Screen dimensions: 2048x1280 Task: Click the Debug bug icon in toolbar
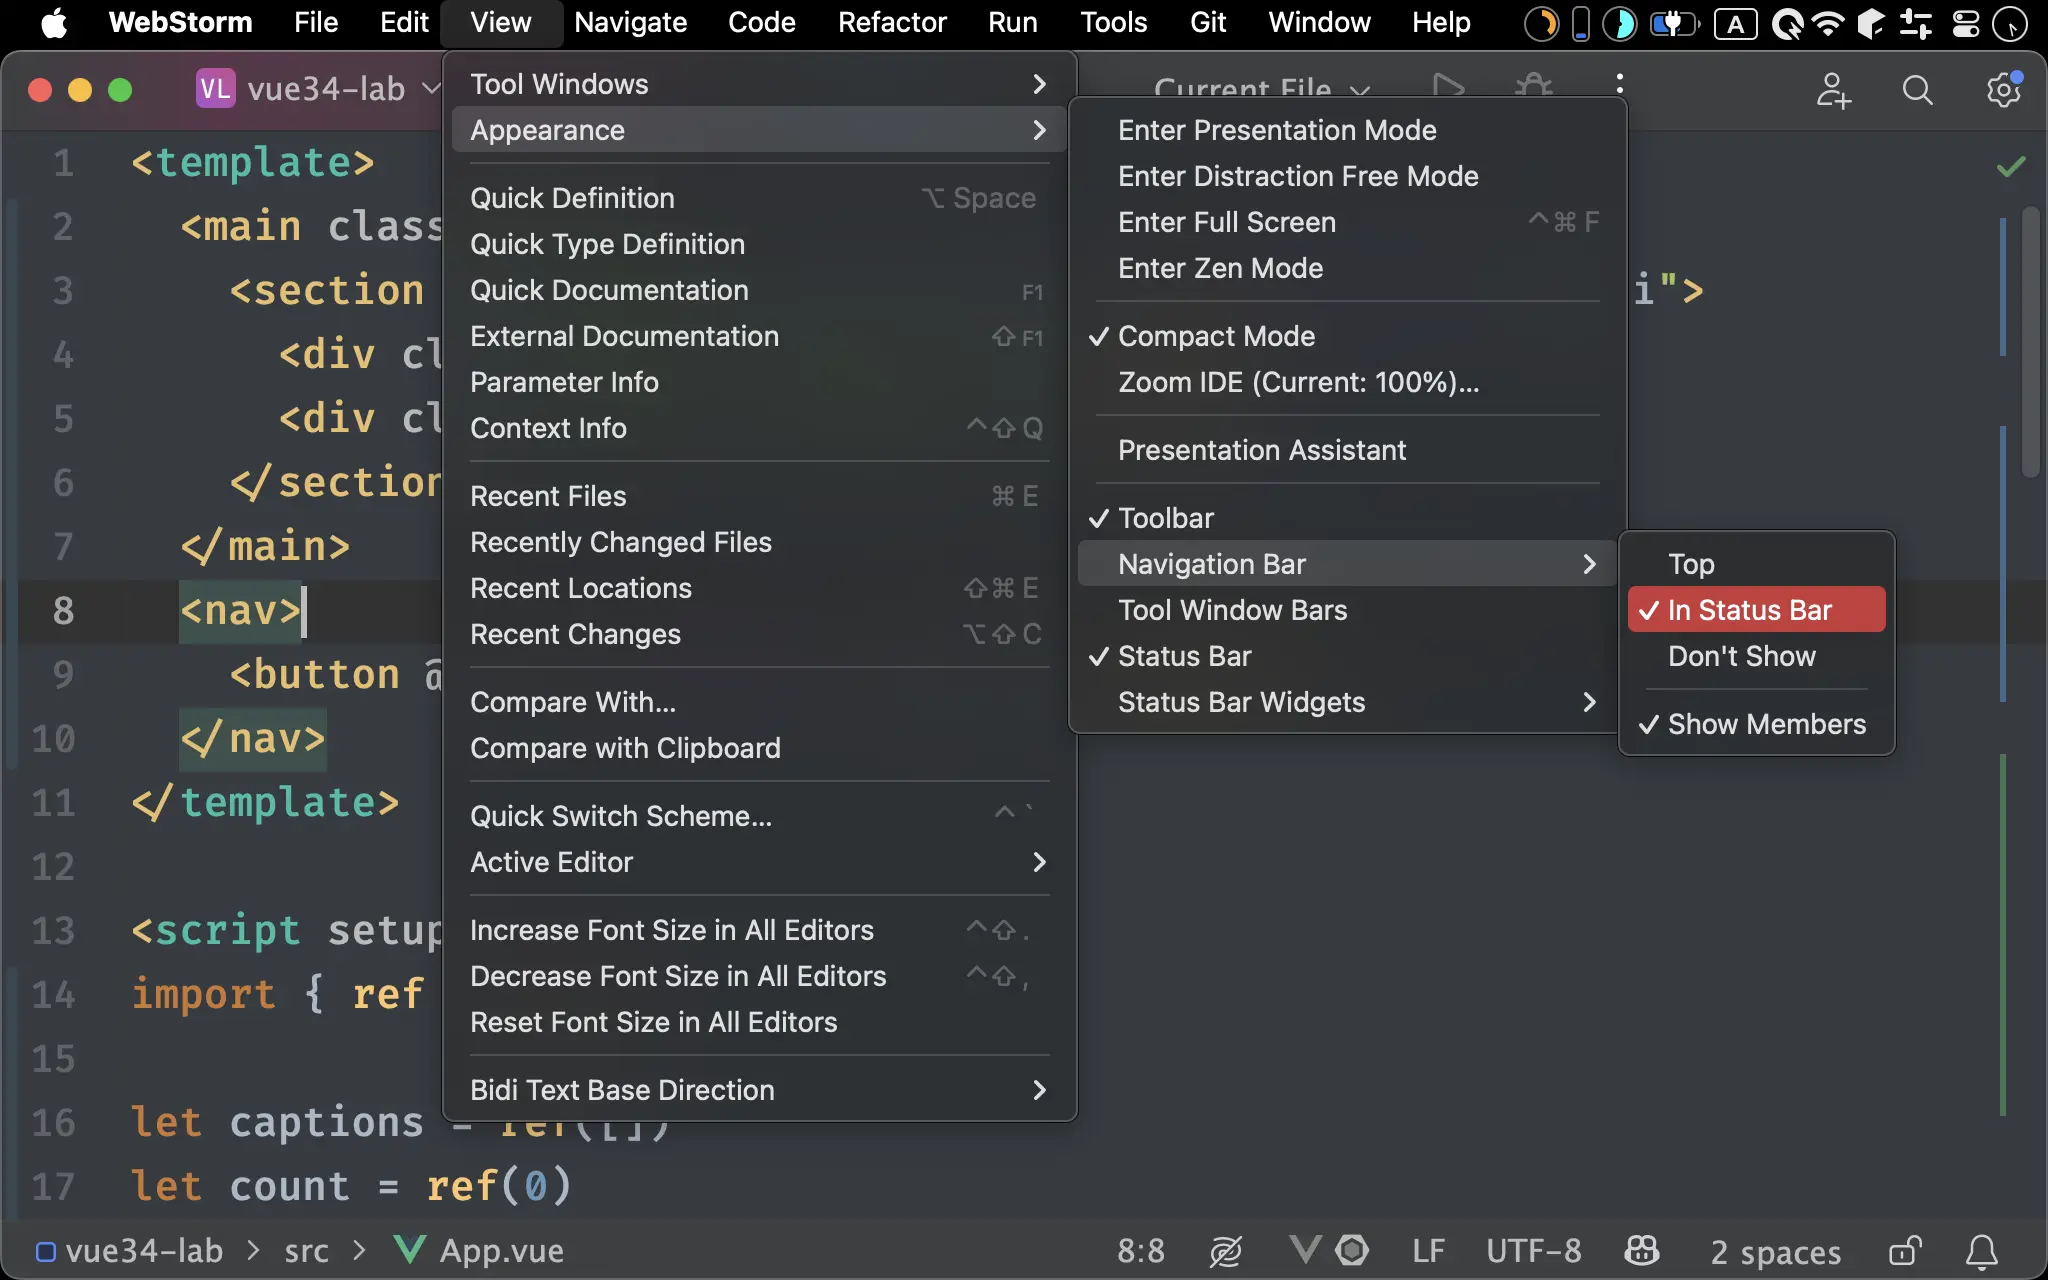[x=1534, y=87]
